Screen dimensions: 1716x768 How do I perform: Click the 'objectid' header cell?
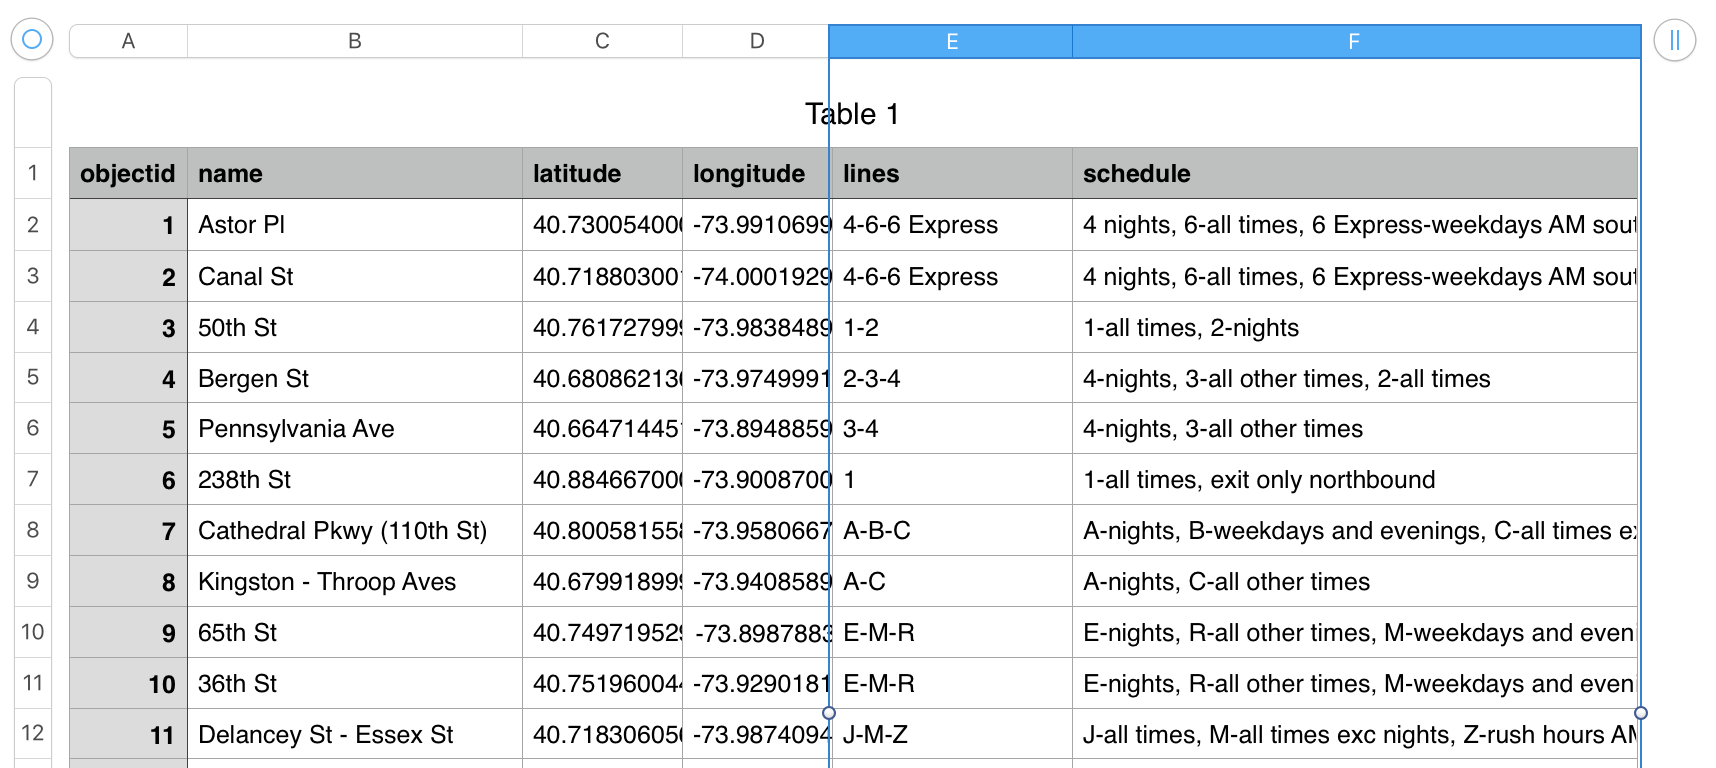[128, 174]
